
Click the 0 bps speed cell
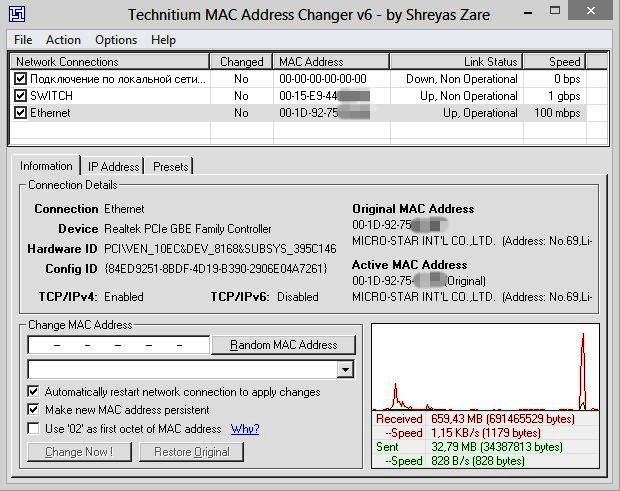[567, 79]
